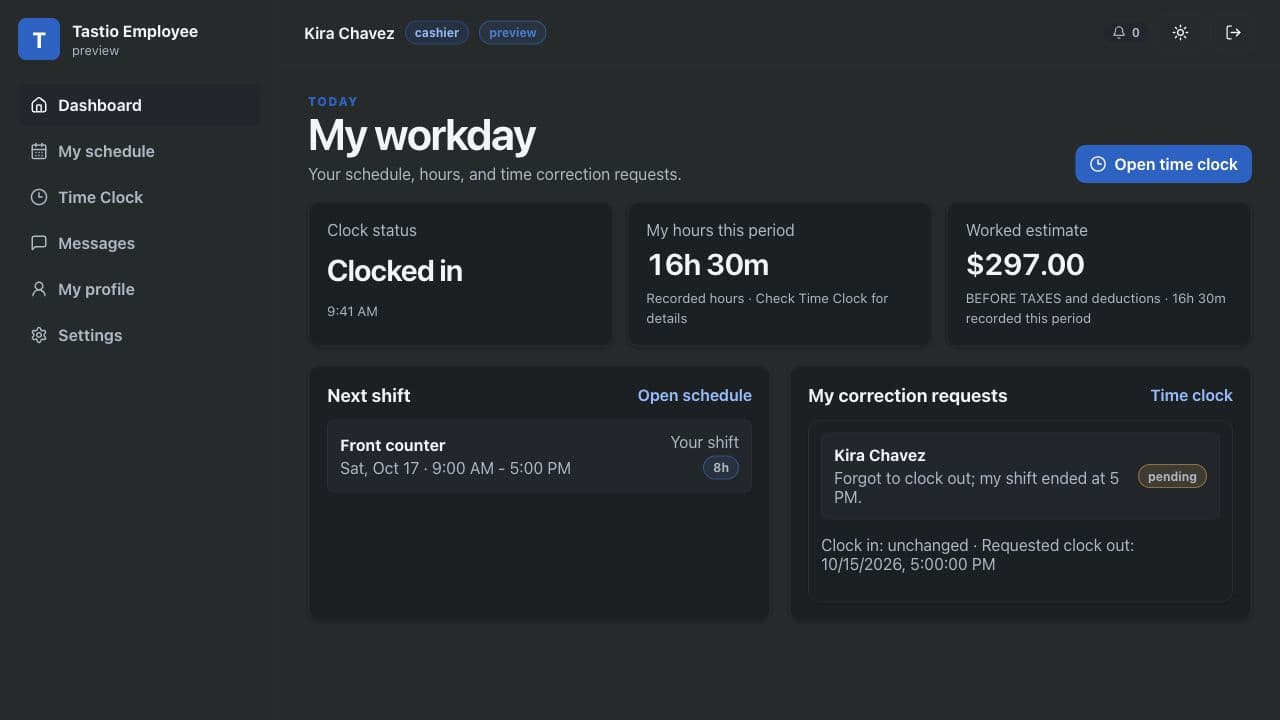Select My profile label in sidebar
The width and height of the screenshot is (1280, 720).
[96, 289]
